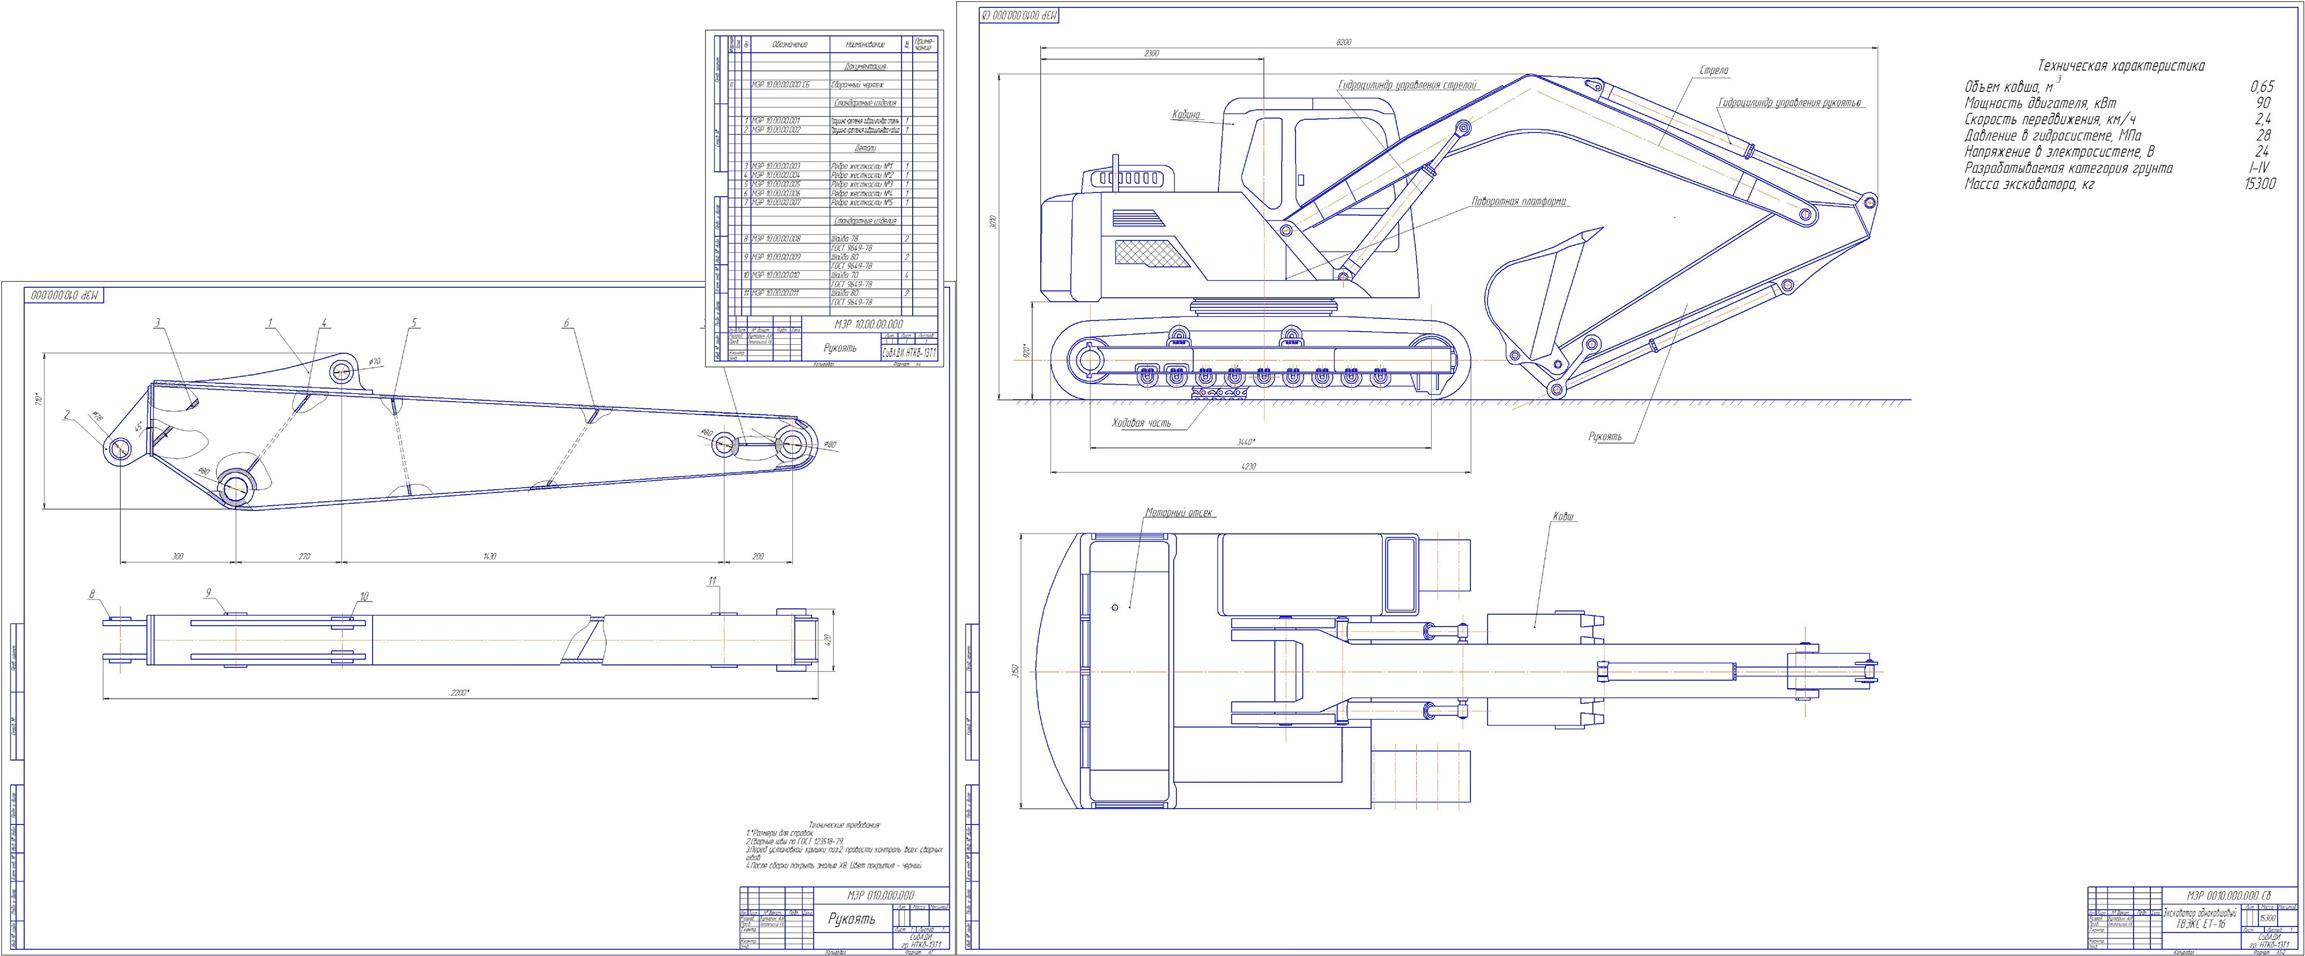This screenshot has height=956, width=2305.
Task: Click the 1430 dimension on the arm drawing
Action: coord(490,556)
